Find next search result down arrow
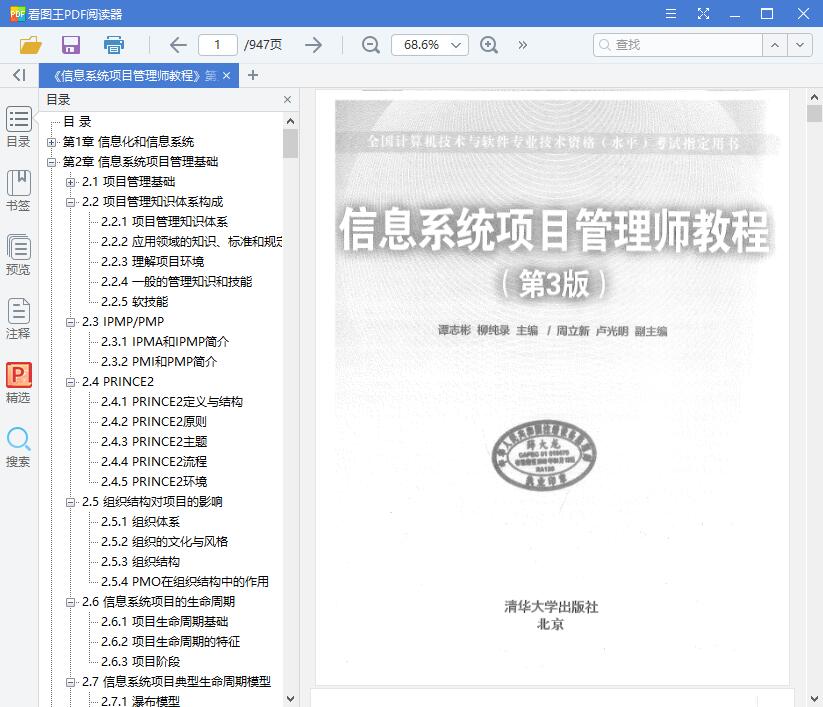 [x=800, y=45]
